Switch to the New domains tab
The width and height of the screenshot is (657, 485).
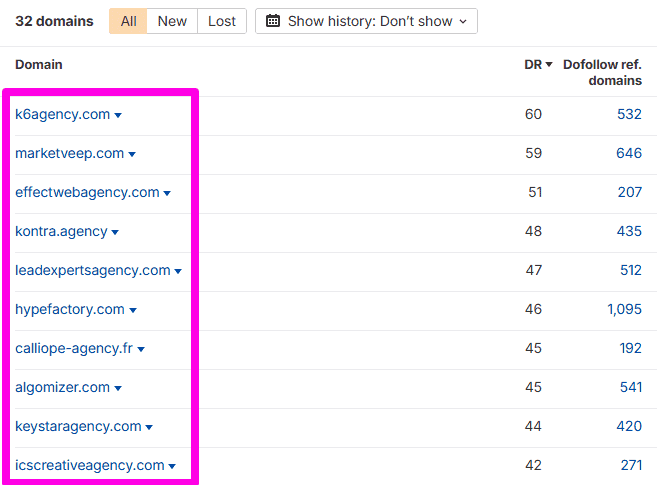[x=172, y=21]
